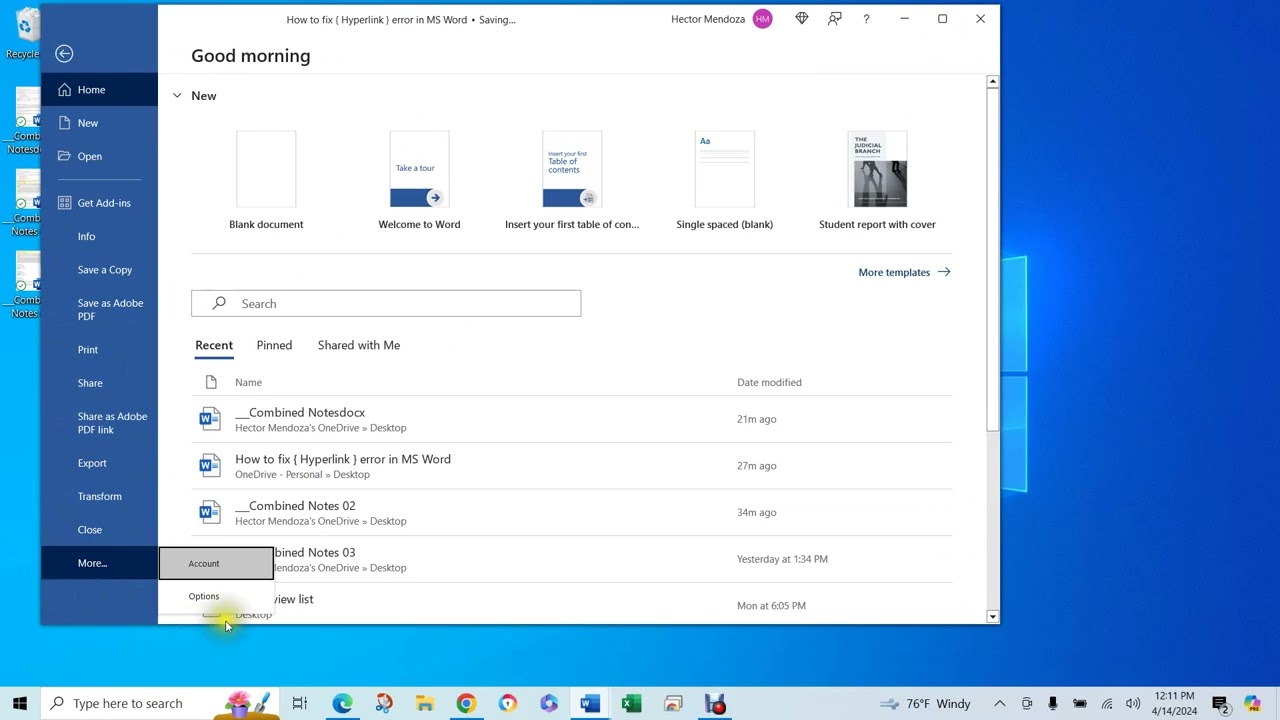Select Transform in the sidebar

pyautogui.click(x=99, y=496)
